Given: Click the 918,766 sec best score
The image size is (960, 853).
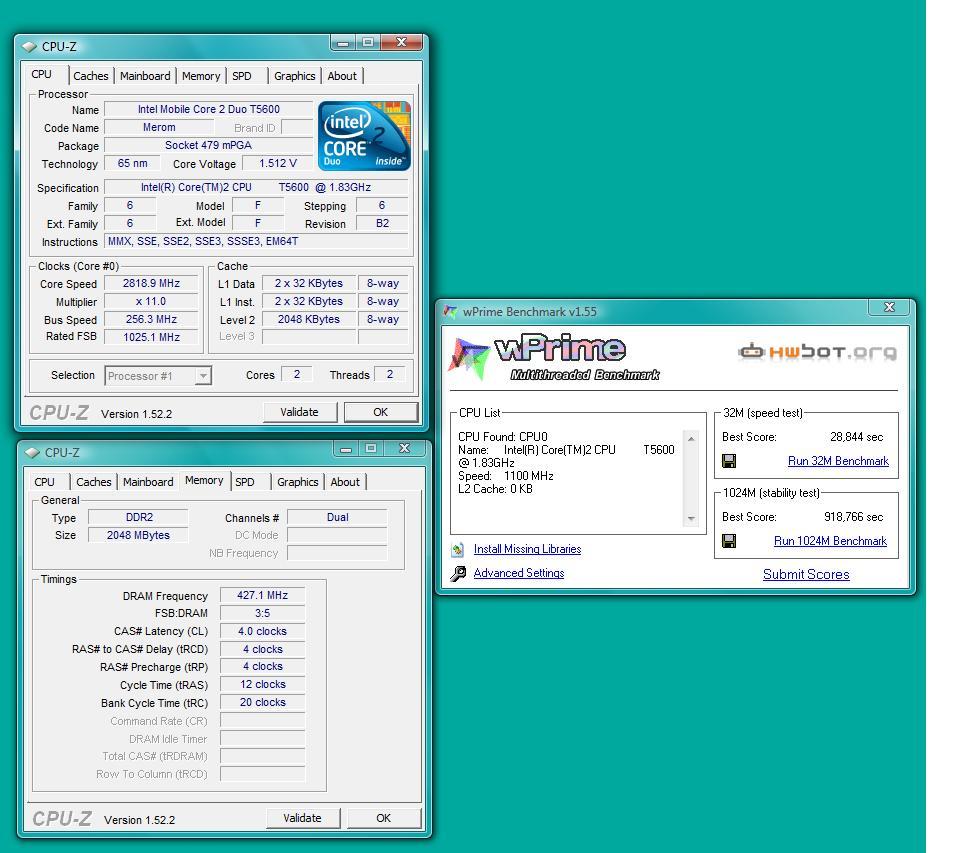Looking at the screenshot, I should pyautogui.click(x=853, y=517).
